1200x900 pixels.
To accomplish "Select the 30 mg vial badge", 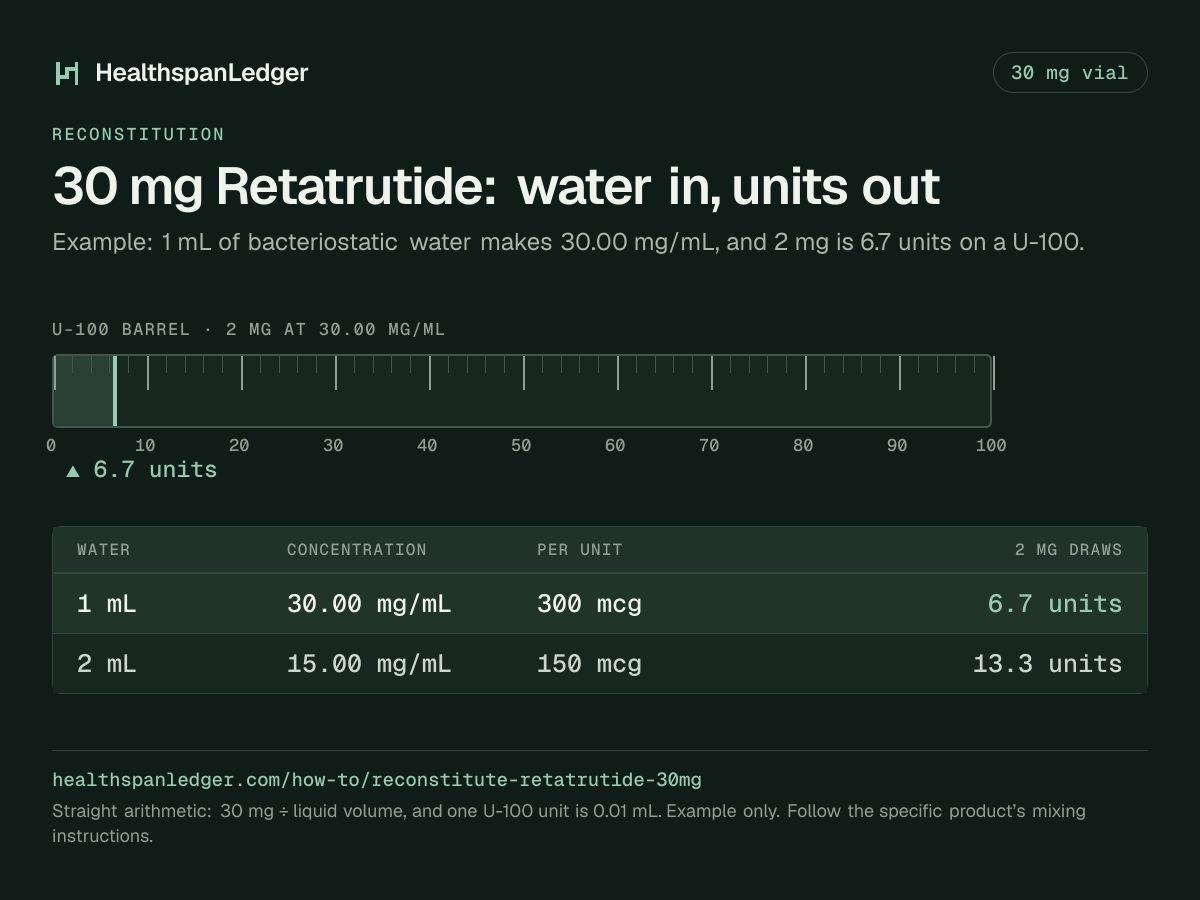I will pos(1070,73).
